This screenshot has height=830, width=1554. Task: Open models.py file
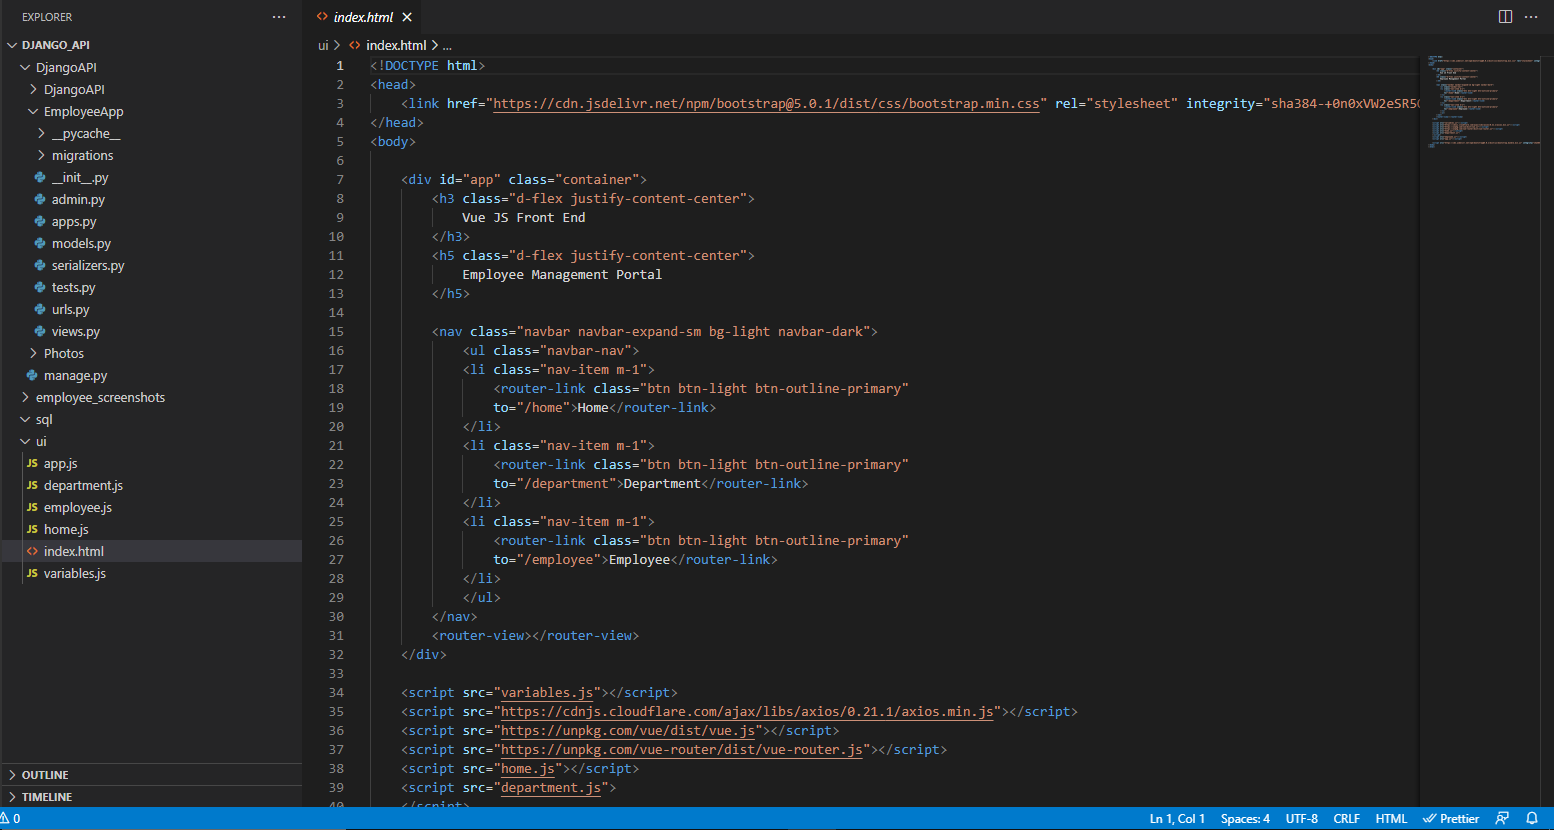click(151, 243)
